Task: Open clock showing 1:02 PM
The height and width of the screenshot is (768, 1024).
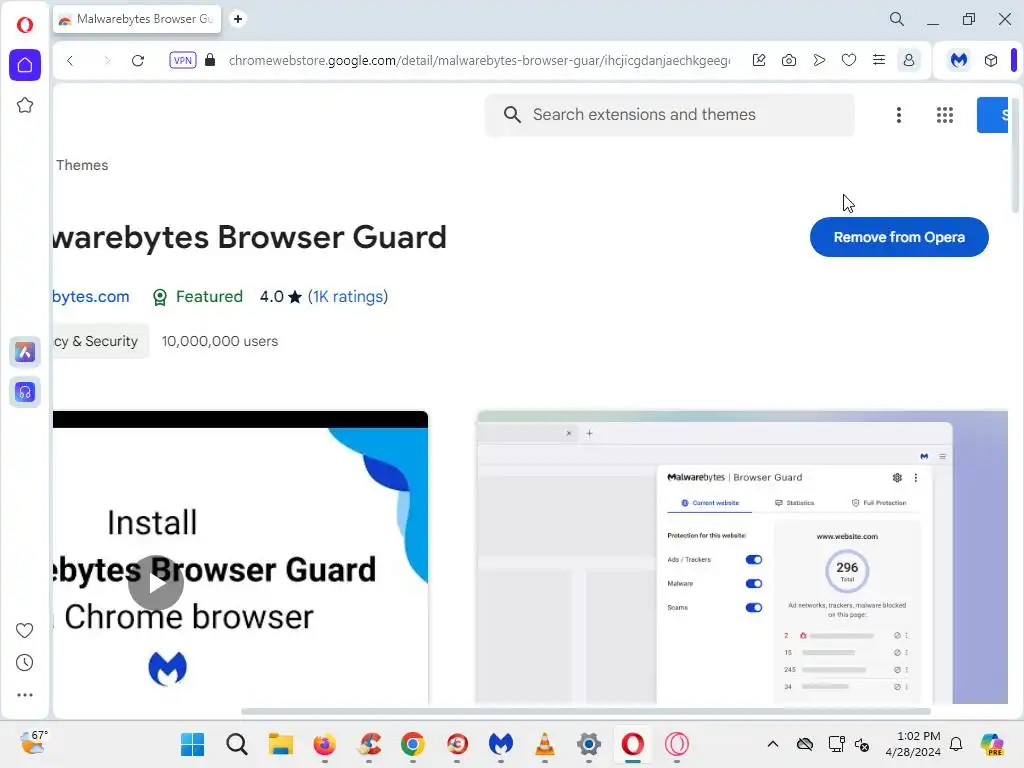Action: [x=913, y=744]
